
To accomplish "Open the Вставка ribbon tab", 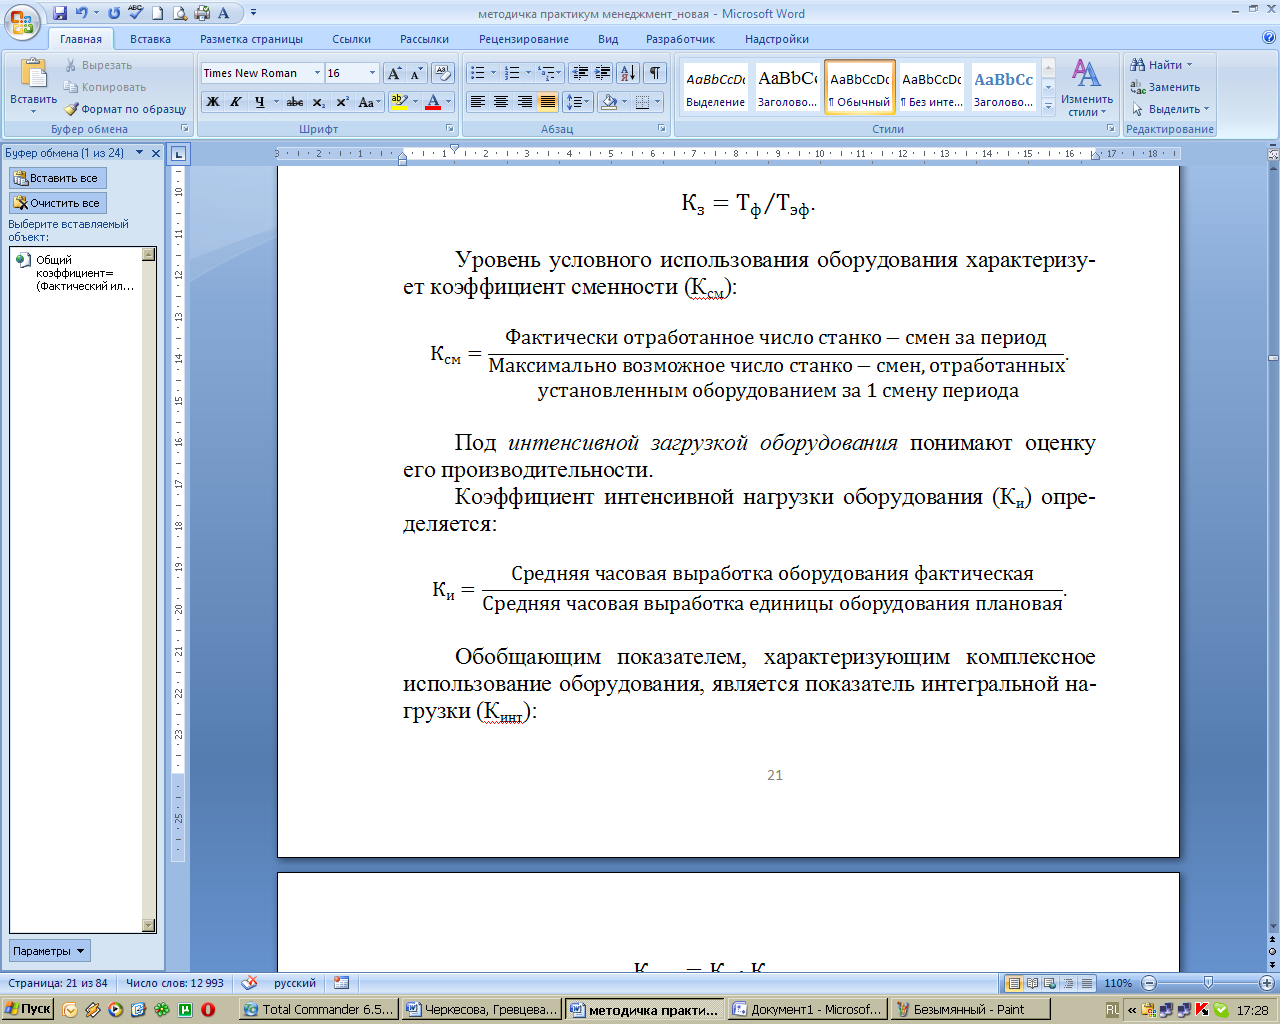I will tap(150, 39).
